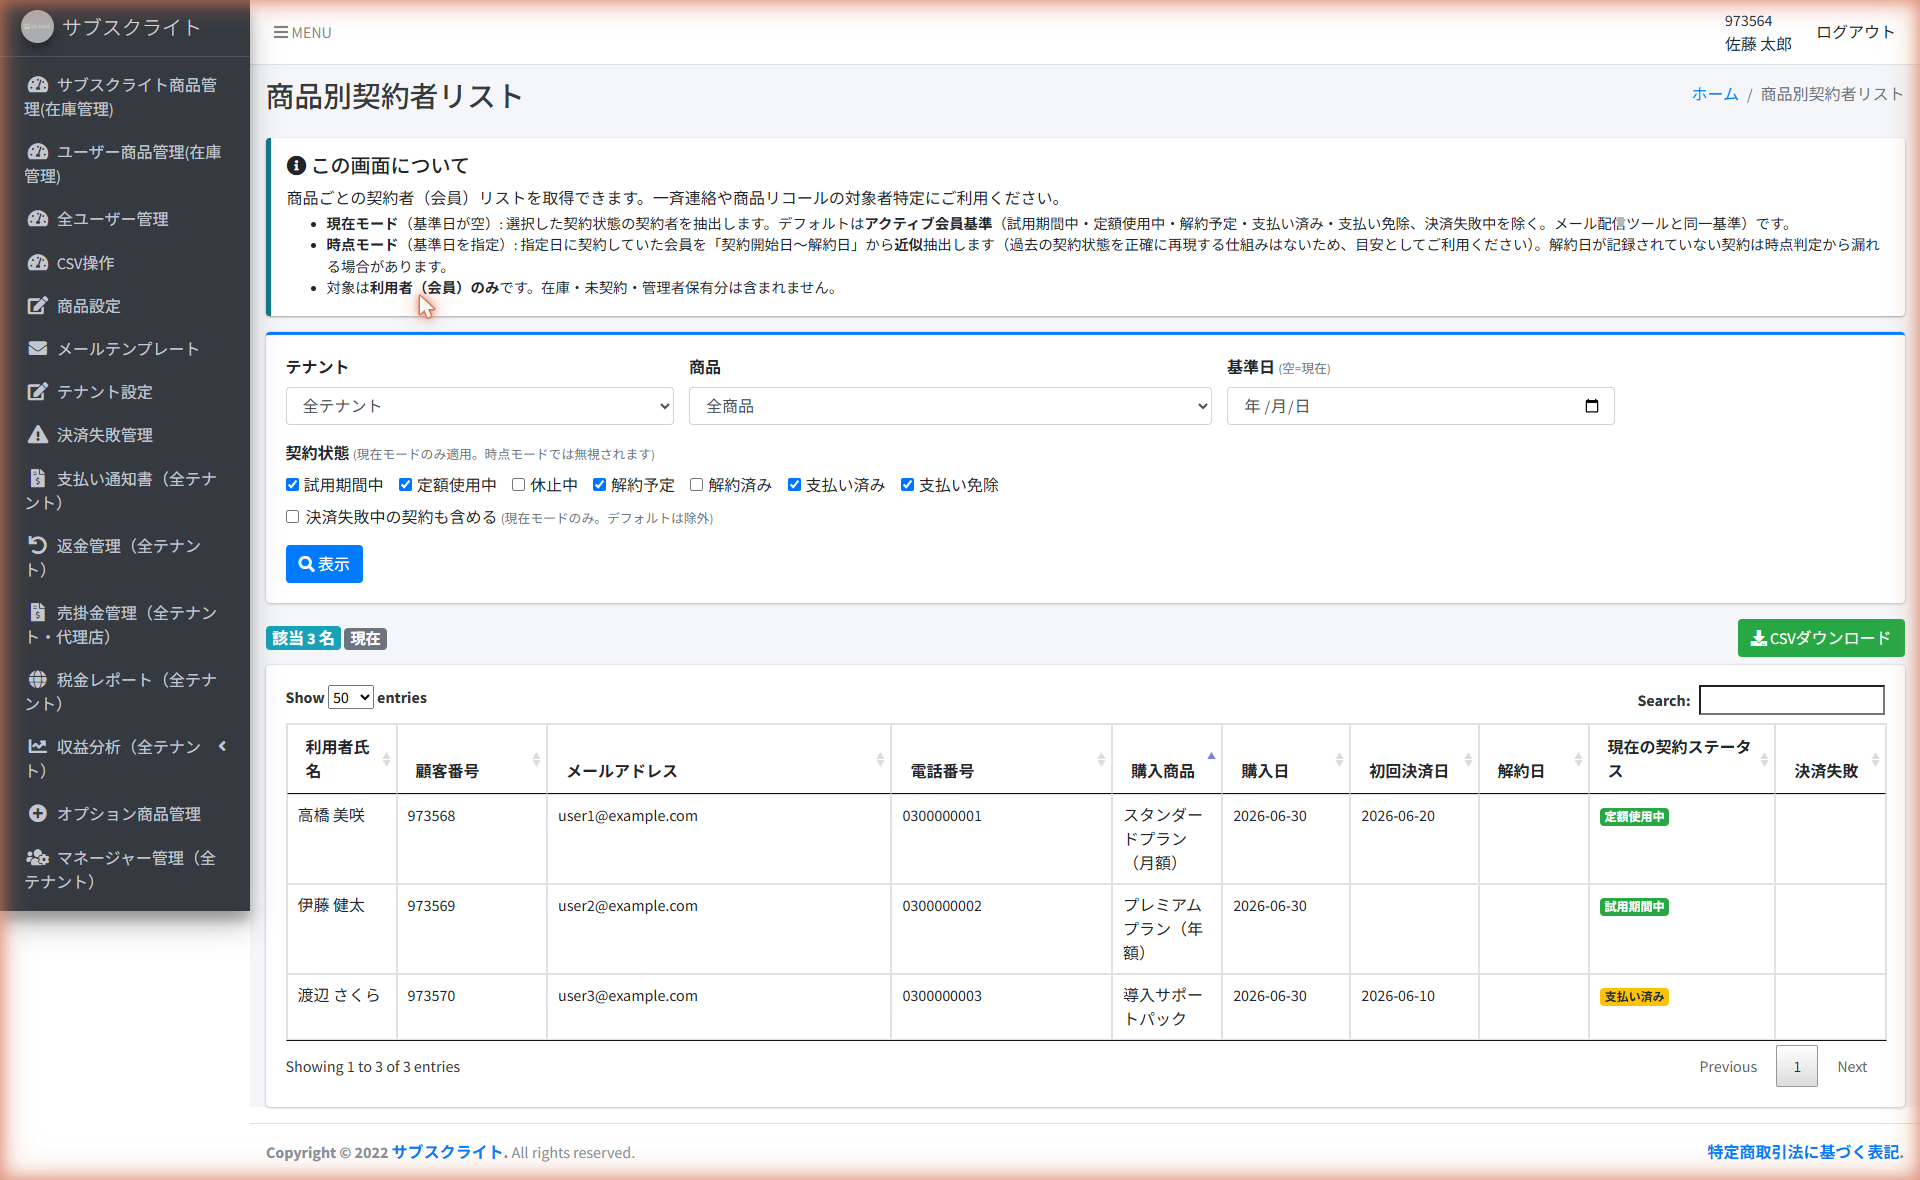Enable 決済失敗中の契約も含める checkbox
This screenshot has width=1920, height=1180.
[293, 517]
